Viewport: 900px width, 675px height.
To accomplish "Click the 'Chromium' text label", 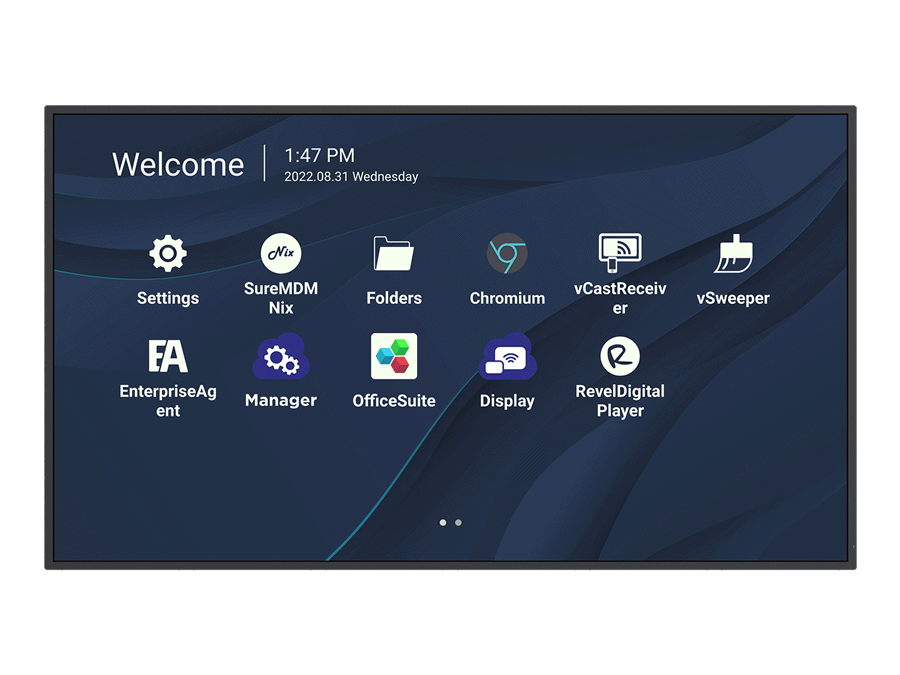I will [507, 298].
